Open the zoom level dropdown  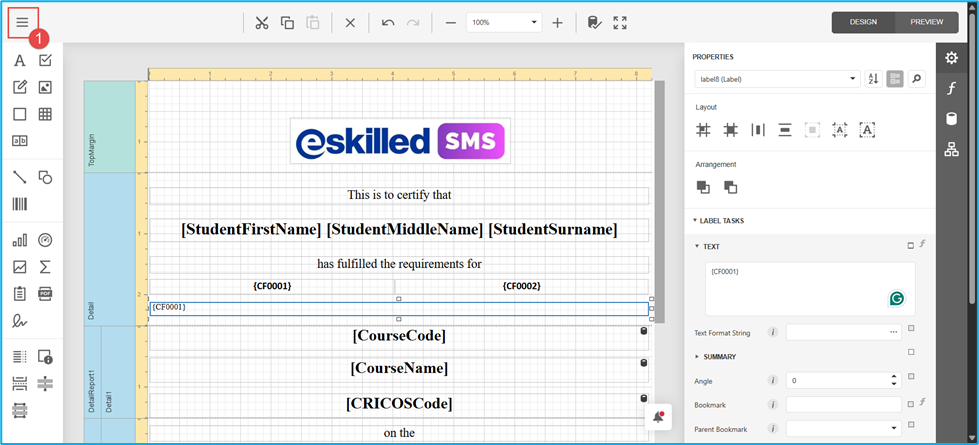pyautogui.click(x=534, y=22)
